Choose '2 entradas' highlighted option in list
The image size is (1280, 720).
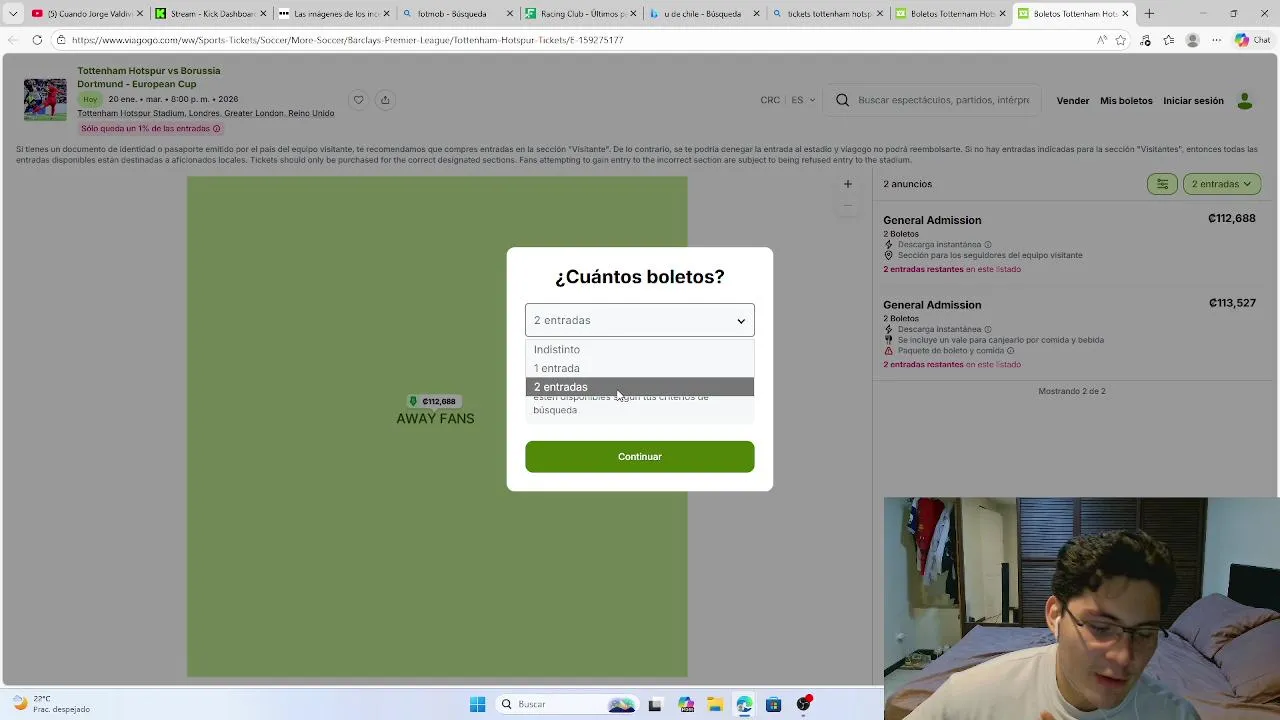click(x=639, y=387)
